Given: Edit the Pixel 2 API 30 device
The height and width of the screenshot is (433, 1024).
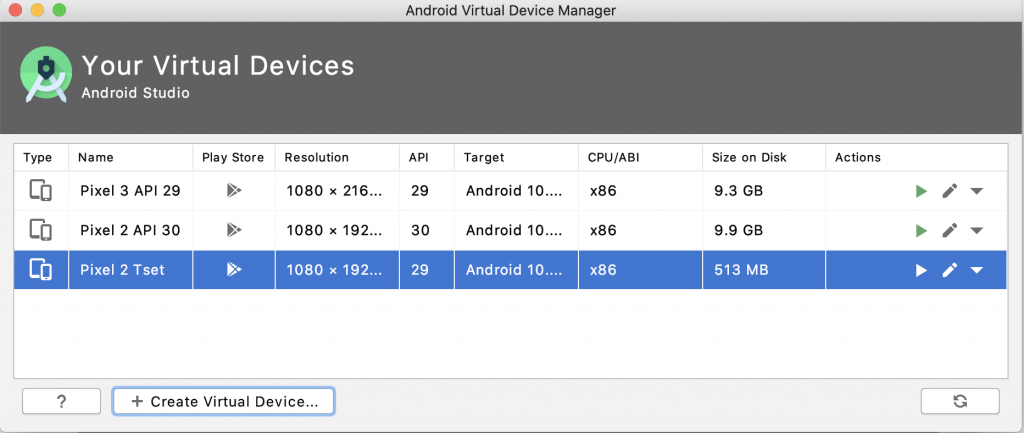Looking at the screenshot, I should (x=950, y=231).
